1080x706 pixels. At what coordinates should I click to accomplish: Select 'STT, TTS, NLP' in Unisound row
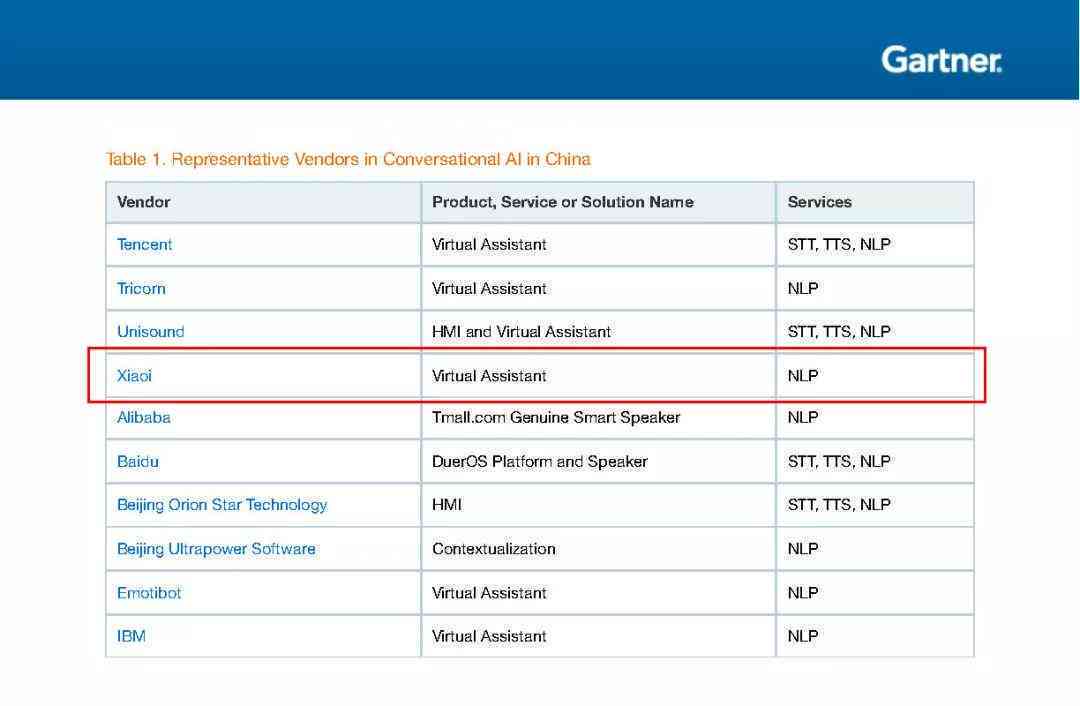[x=839, y=331]
